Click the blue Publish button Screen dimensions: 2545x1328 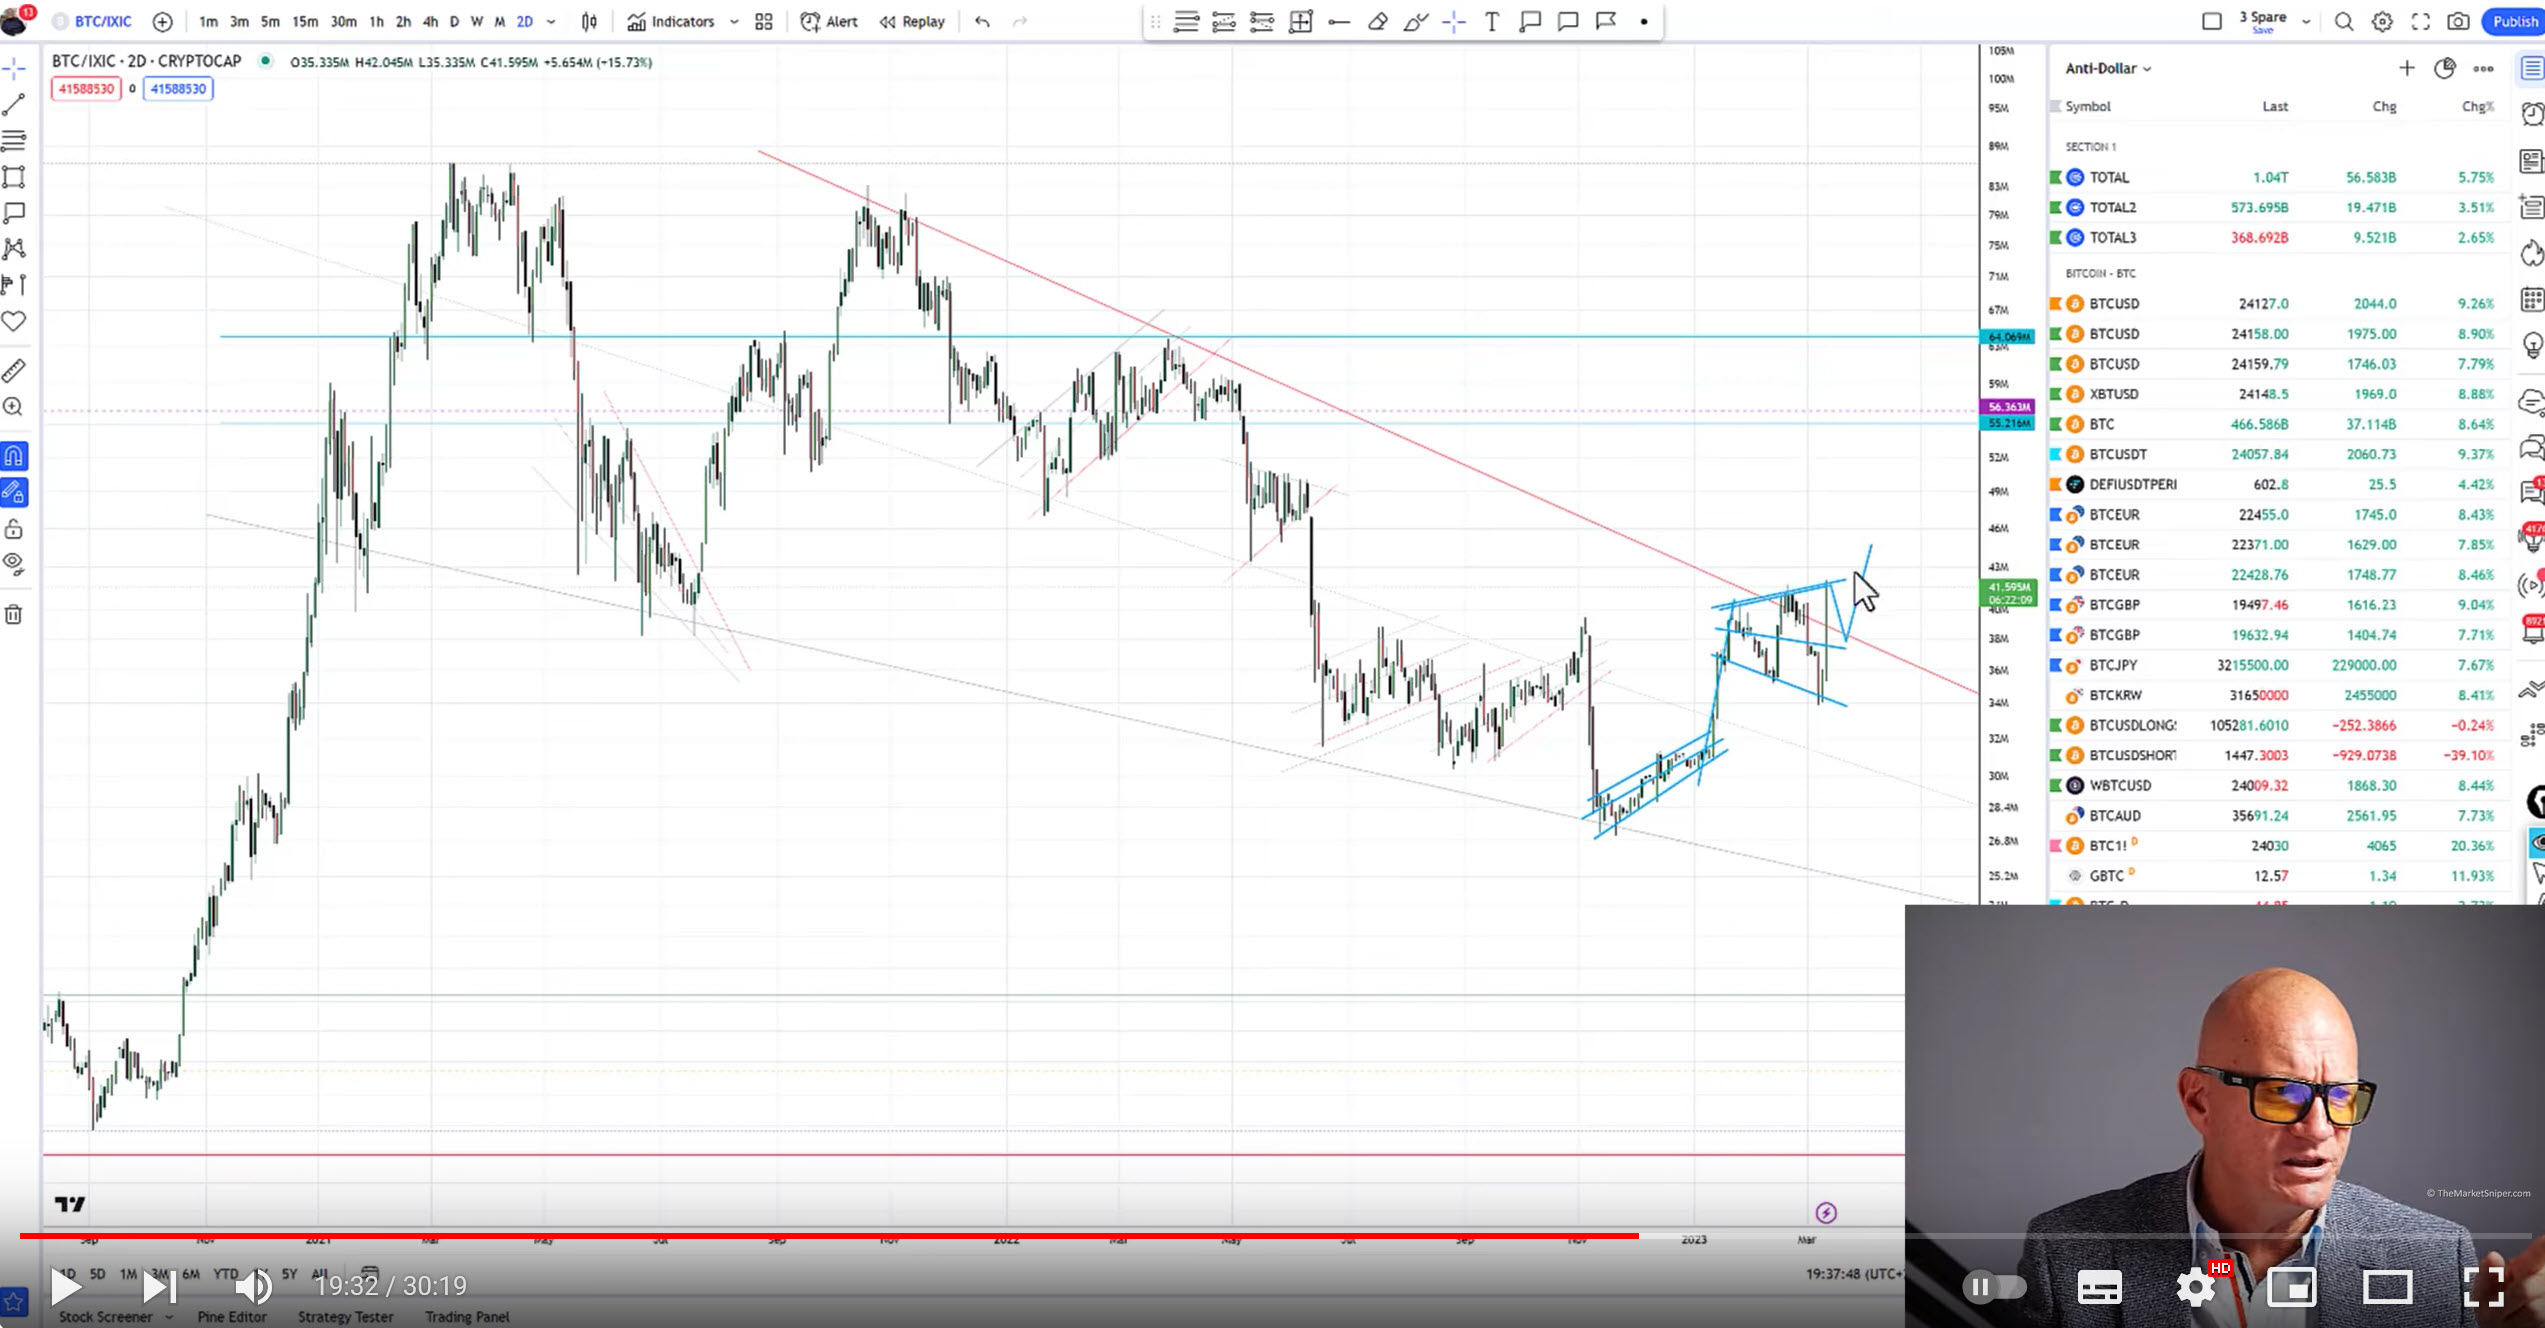(x=2513, y=21)
